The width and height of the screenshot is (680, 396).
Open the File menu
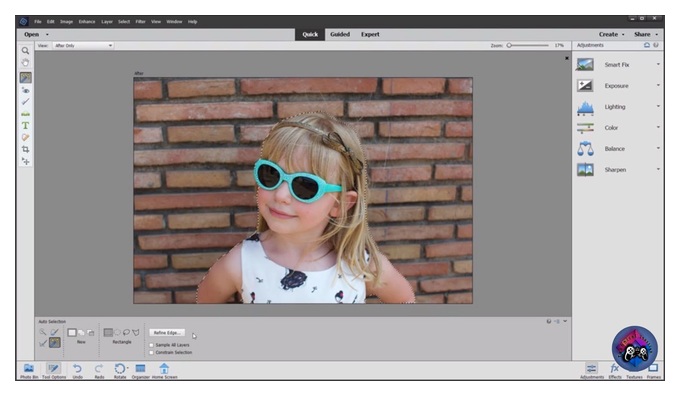(38, 22)
